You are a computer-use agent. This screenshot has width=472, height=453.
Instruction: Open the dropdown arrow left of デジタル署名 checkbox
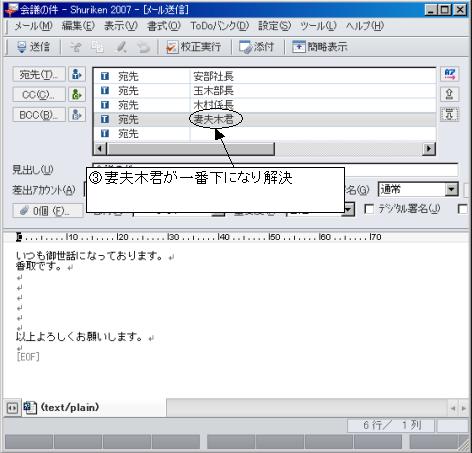coord(349,210)
